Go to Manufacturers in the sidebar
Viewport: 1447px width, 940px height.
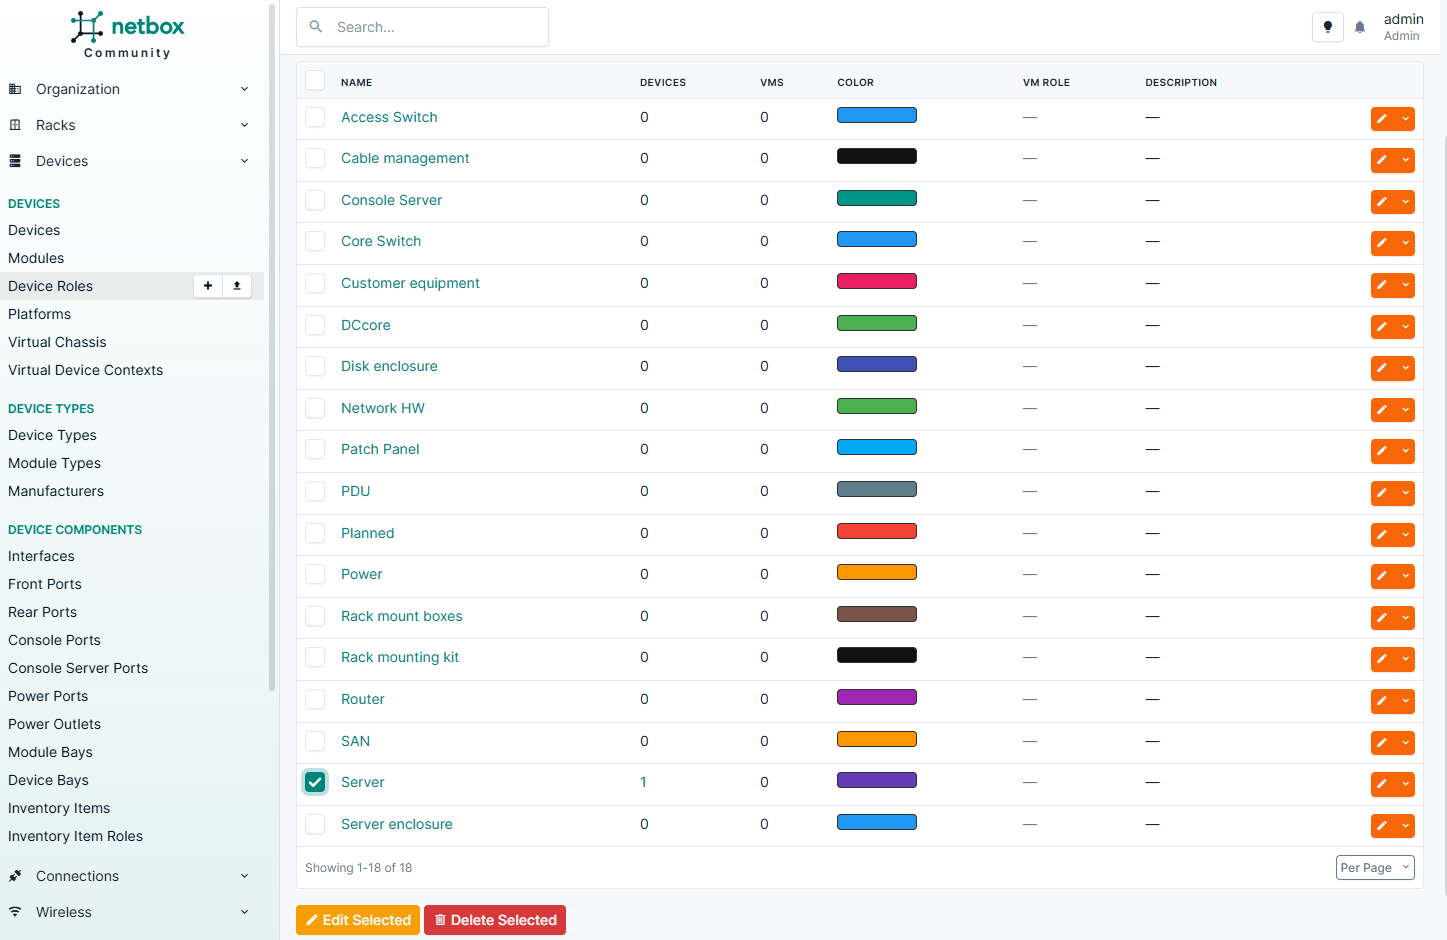point(56,491)
